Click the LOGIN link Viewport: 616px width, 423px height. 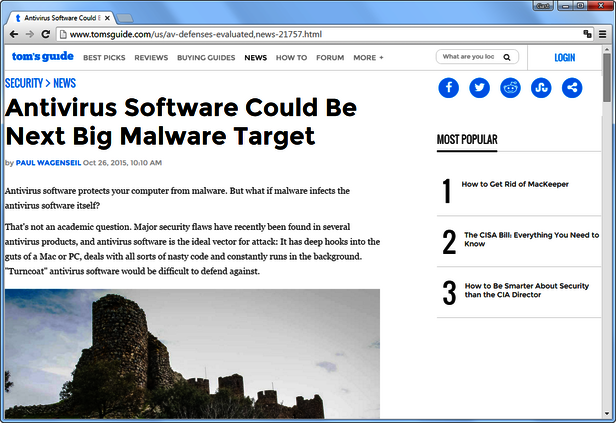tap(564, 58)
